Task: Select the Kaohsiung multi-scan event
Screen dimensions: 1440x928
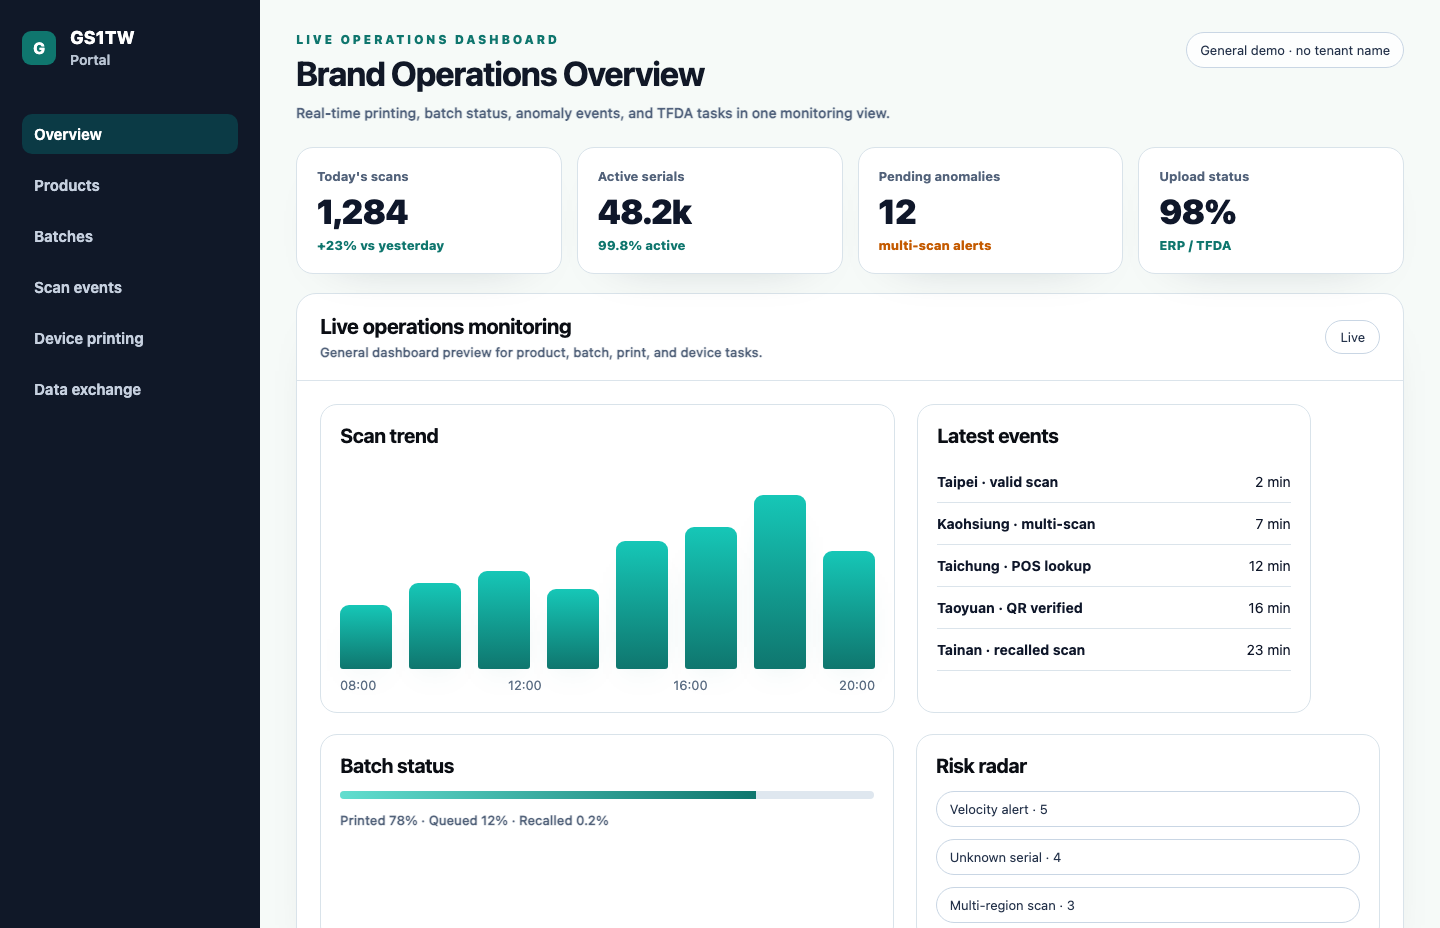Action: pos(1114,524)
